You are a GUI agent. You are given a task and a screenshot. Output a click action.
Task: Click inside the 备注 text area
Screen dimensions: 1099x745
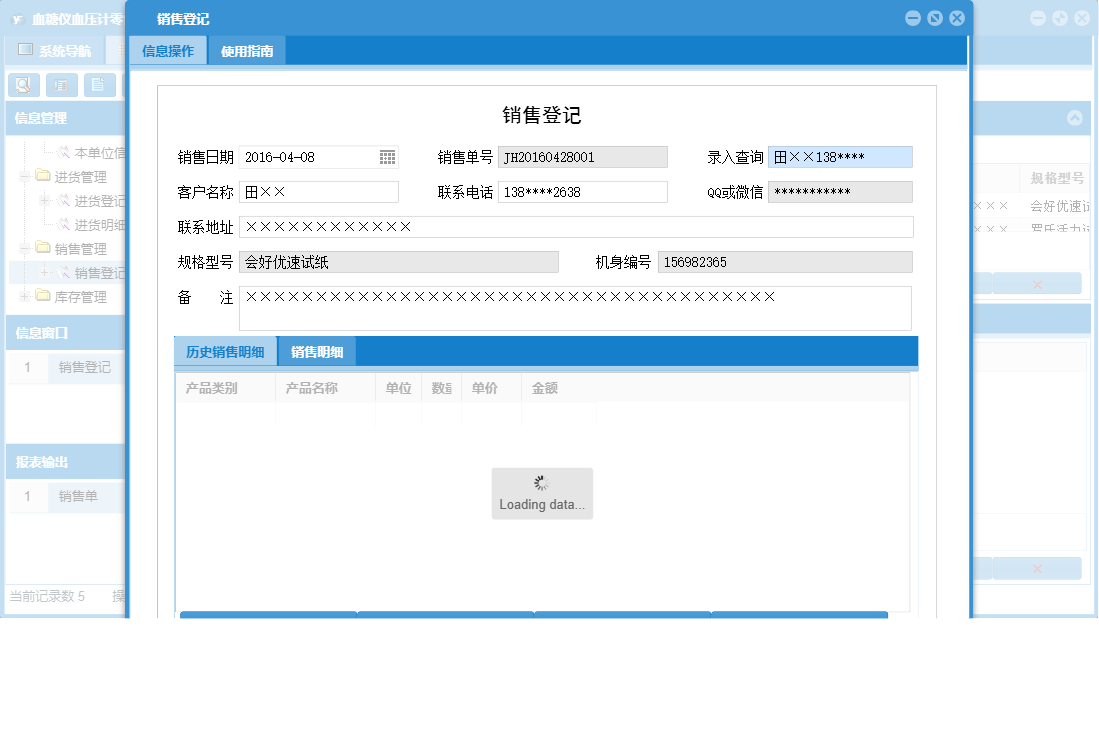click(550, 307)
